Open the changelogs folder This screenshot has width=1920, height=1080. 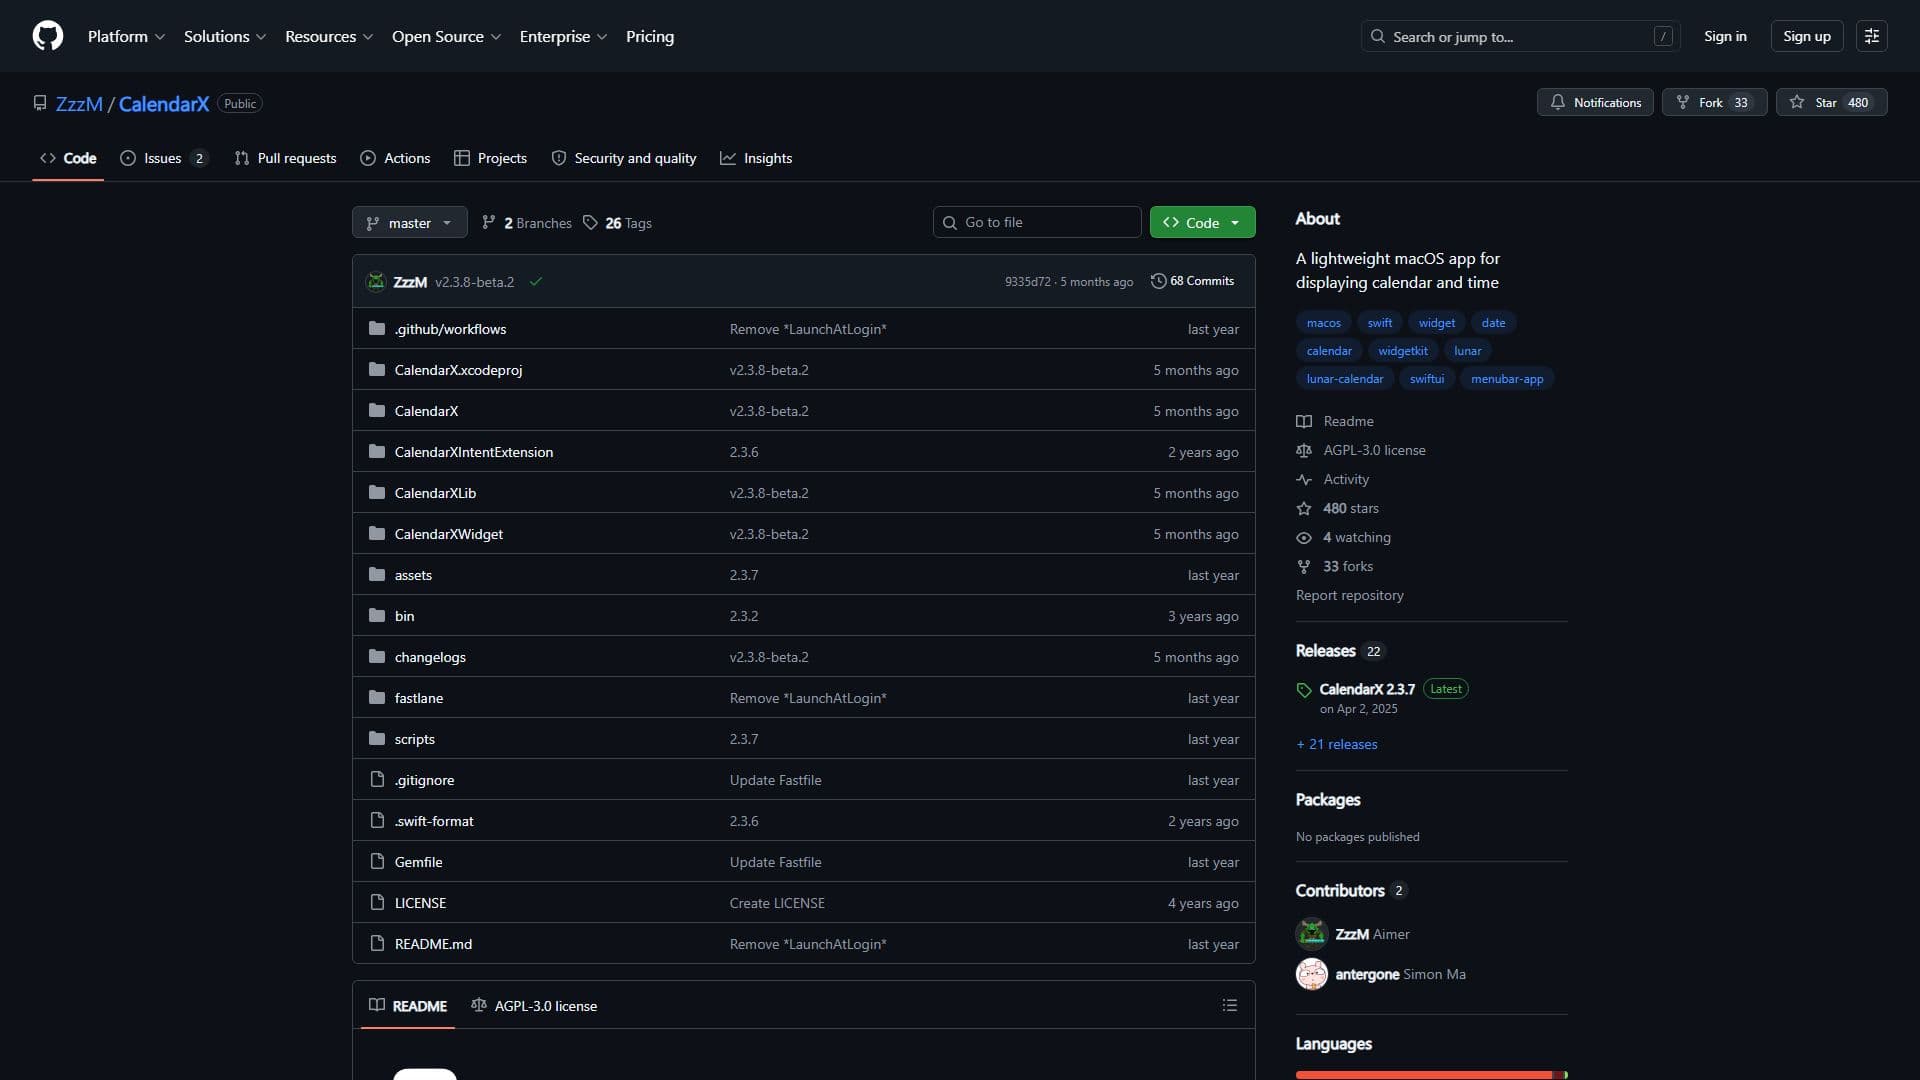pyautogui.click(x=430, y=657)
